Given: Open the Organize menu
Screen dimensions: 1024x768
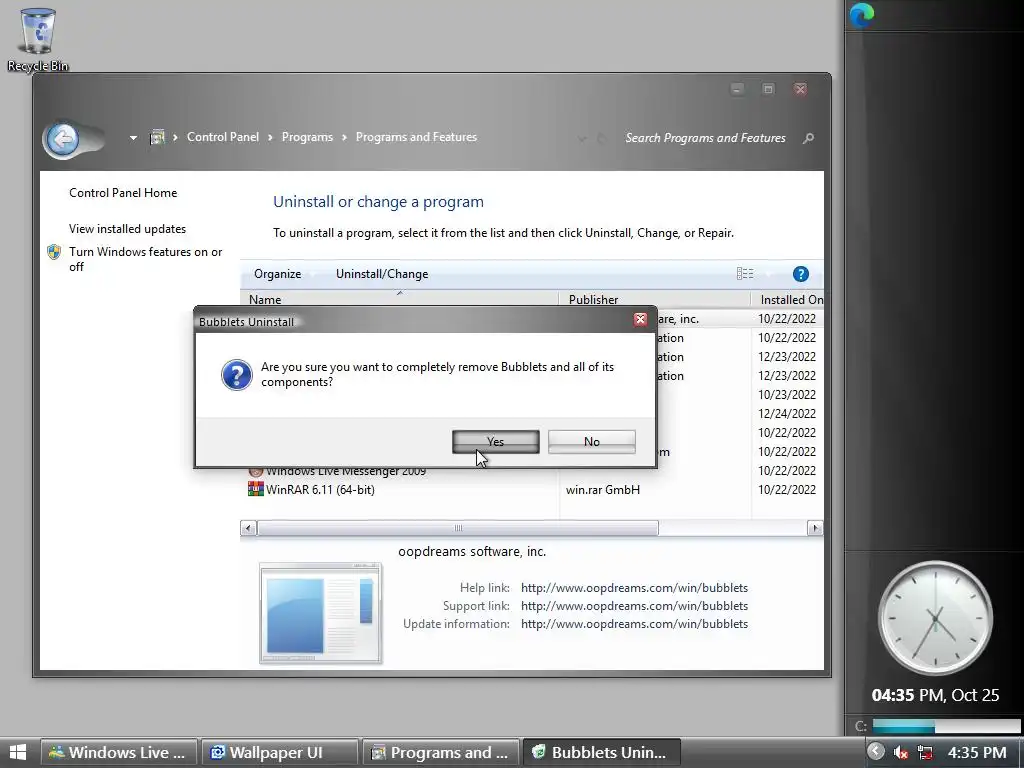Looking at the screenshot, I should point(278,274).
